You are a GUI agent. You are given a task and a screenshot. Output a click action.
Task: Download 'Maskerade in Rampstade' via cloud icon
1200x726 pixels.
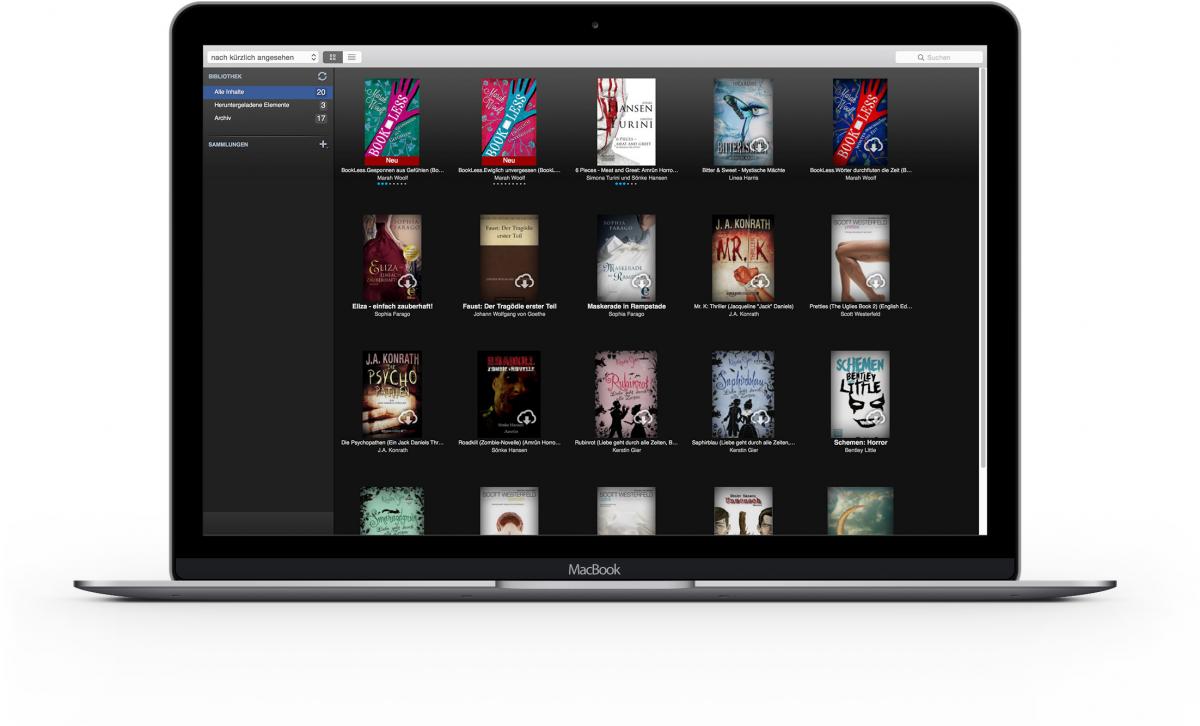pos(642,282)
